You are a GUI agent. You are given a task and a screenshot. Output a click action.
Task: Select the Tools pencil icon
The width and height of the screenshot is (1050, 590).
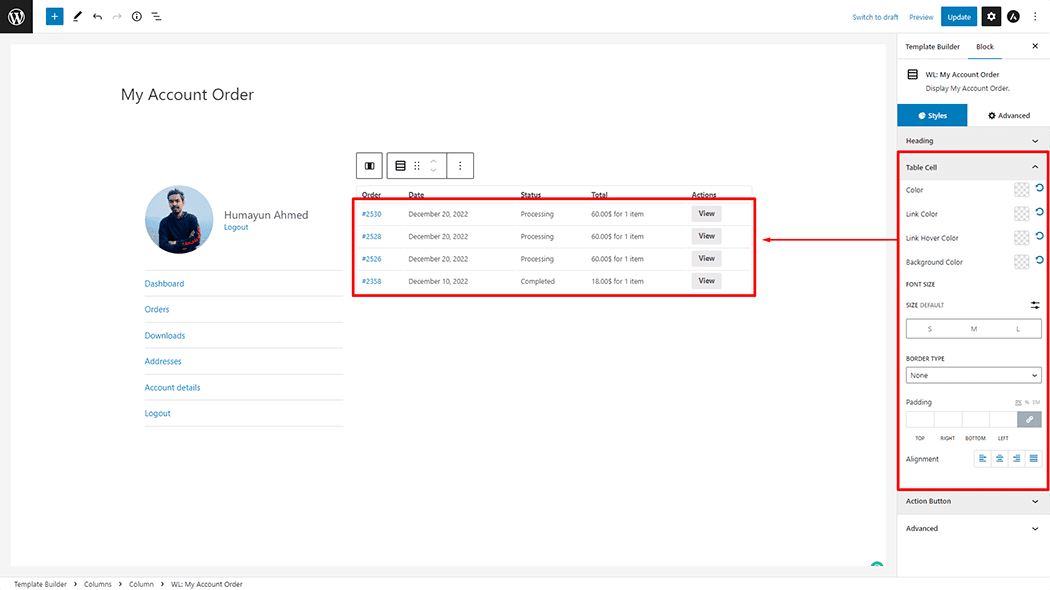point(77,16)
